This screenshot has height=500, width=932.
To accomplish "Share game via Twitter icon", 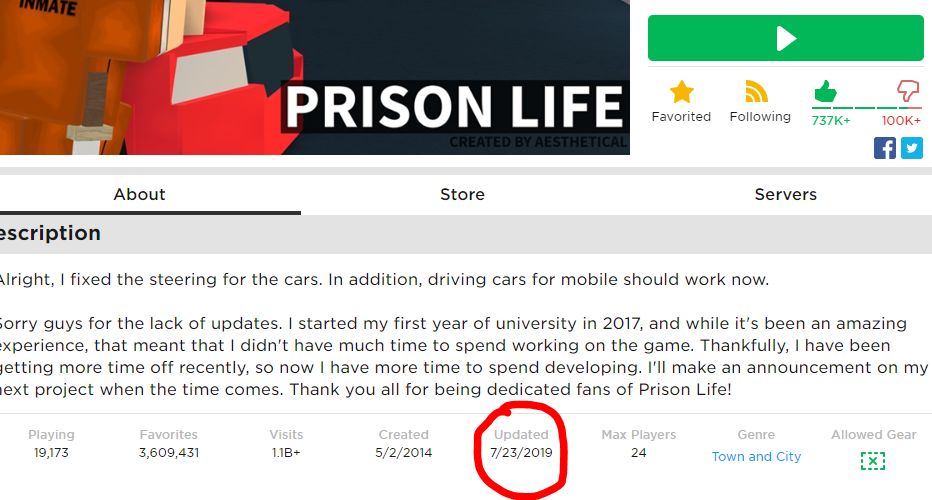I will (911, 148).
